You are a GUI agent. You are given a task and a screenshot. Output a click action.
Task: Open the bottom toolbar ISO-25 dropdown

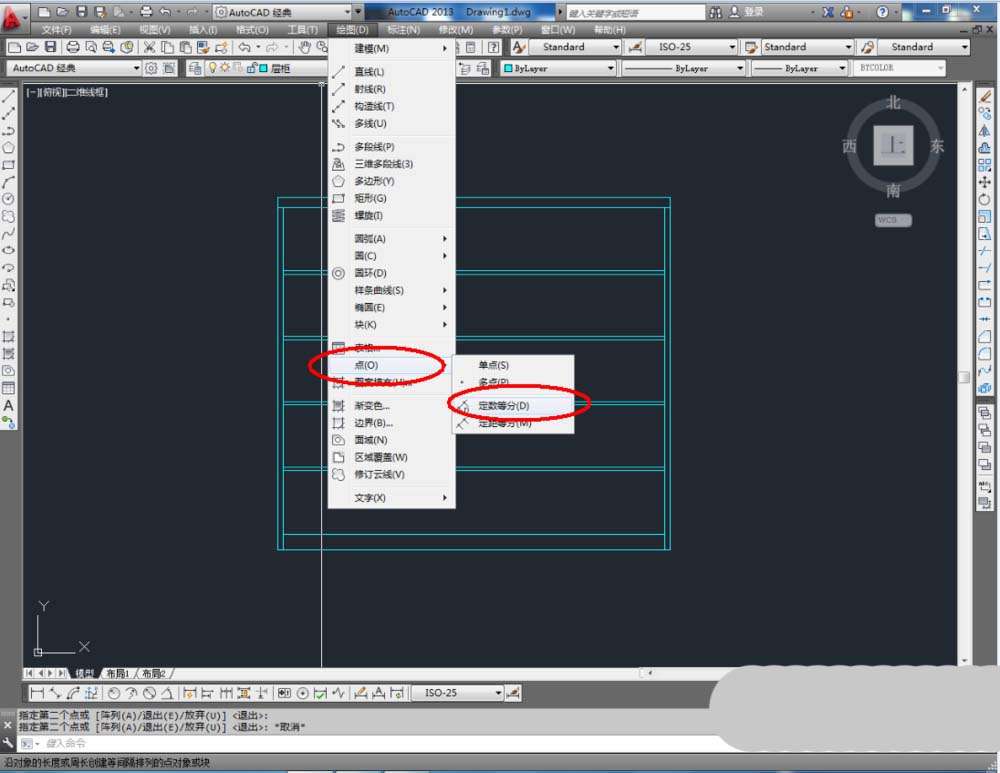click(x=457, y=693)
